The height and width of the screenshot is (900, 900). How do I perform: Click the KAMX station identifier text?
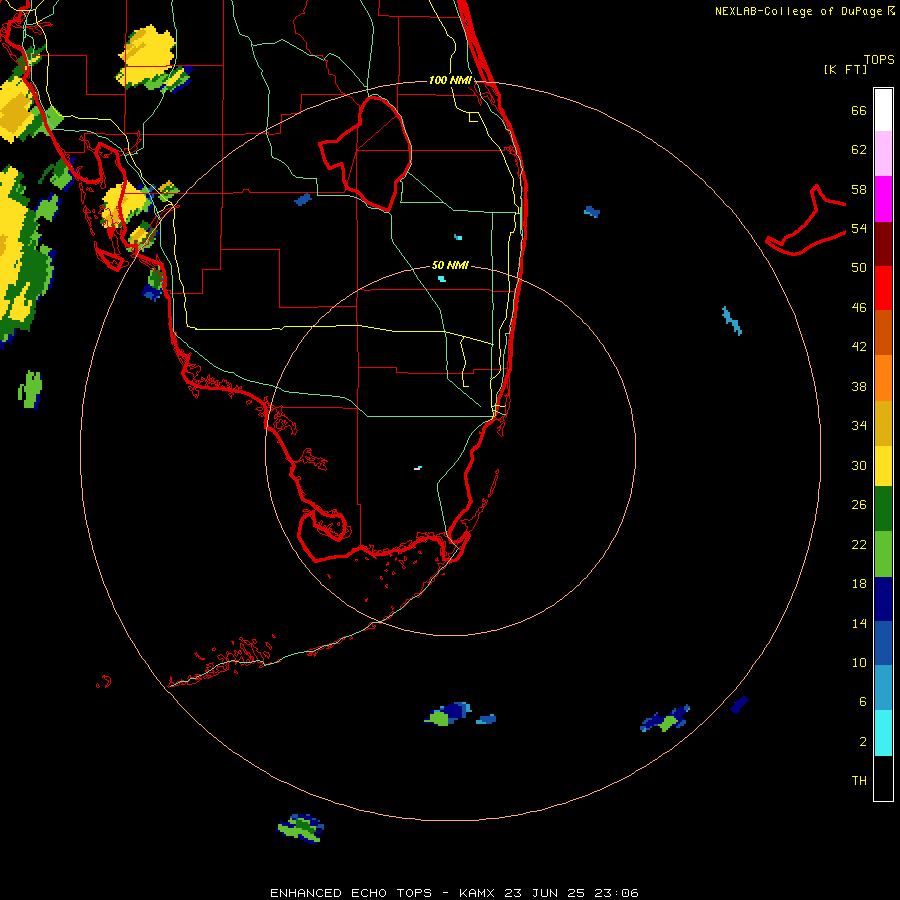click(x=478, y=893)
